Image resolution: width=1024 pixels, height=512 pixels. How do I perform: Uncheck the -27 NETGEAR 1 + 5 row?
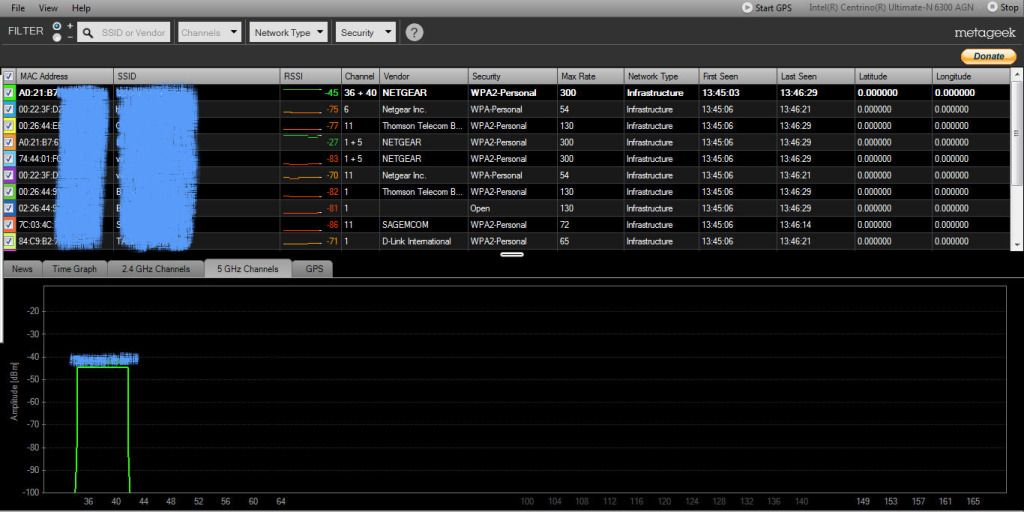tap(9, 142)
